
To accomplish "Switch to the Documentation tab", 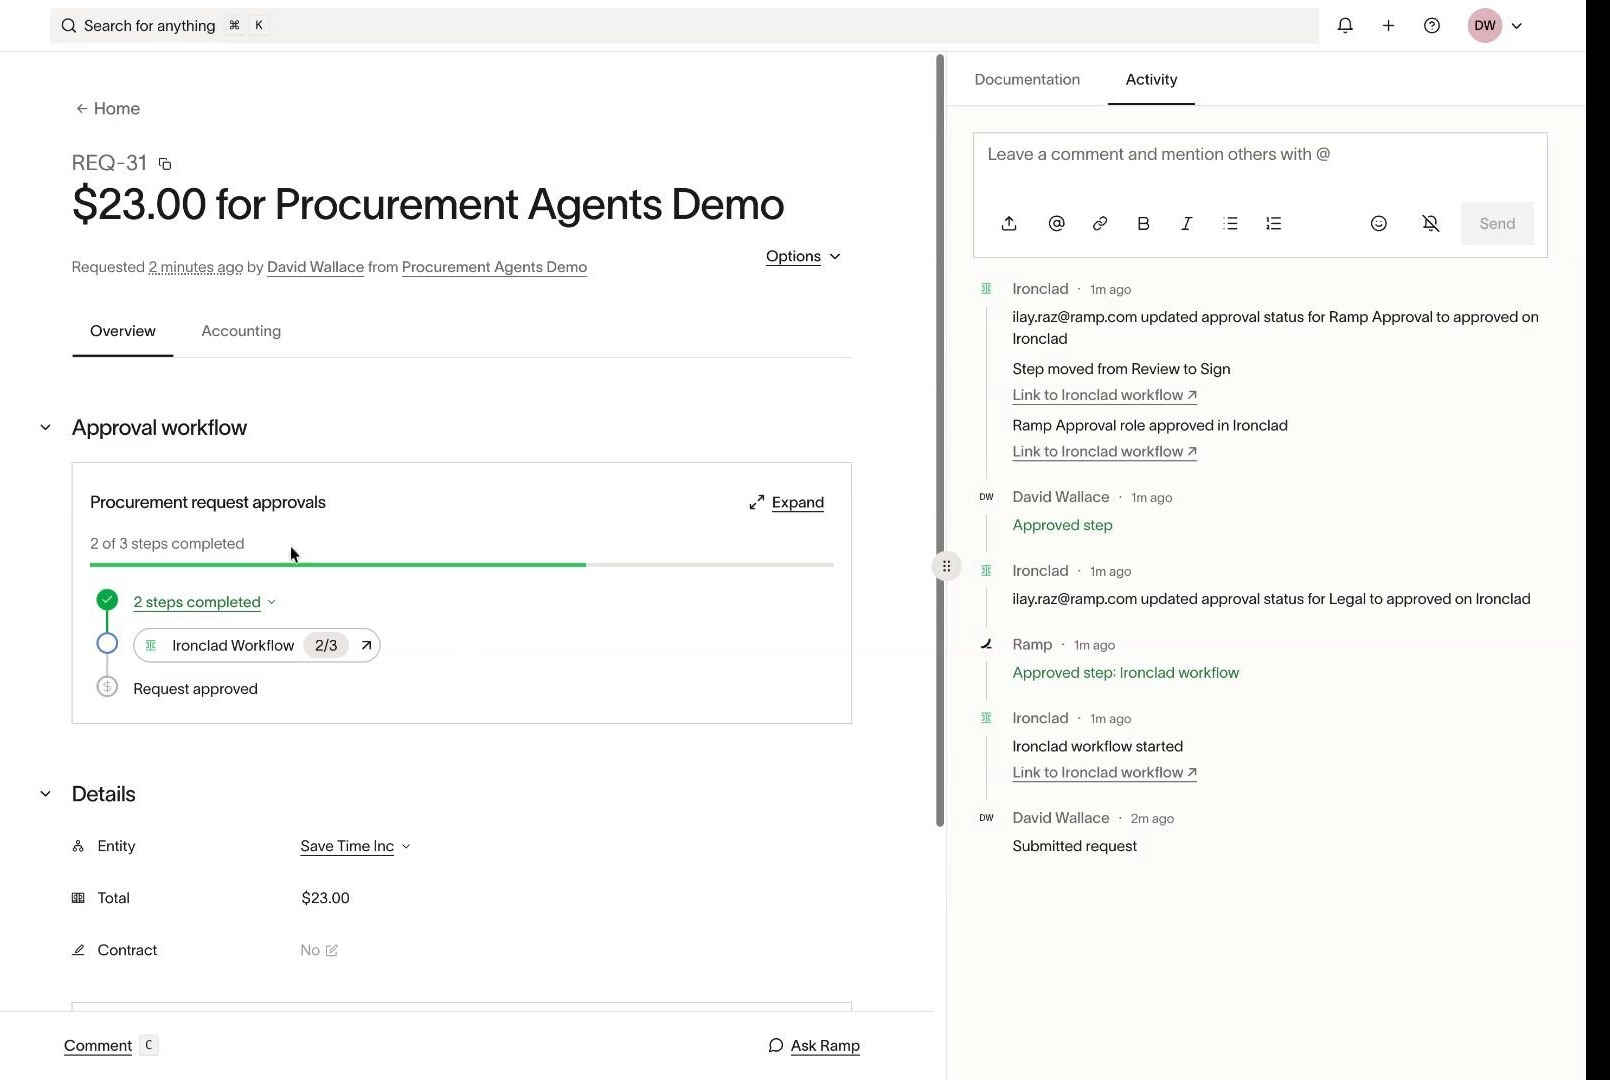I will click(x=1027, y=79).
